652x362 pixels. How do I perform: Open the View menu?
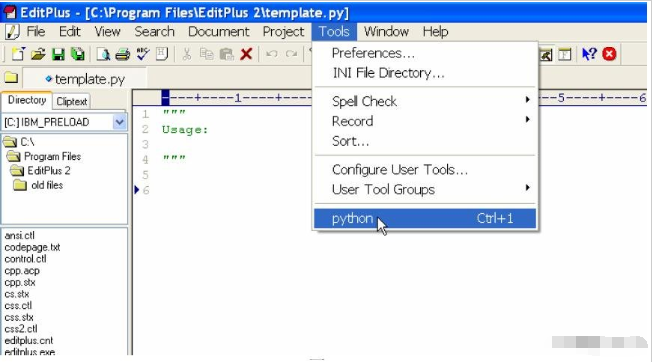click(x=107, y=32)
